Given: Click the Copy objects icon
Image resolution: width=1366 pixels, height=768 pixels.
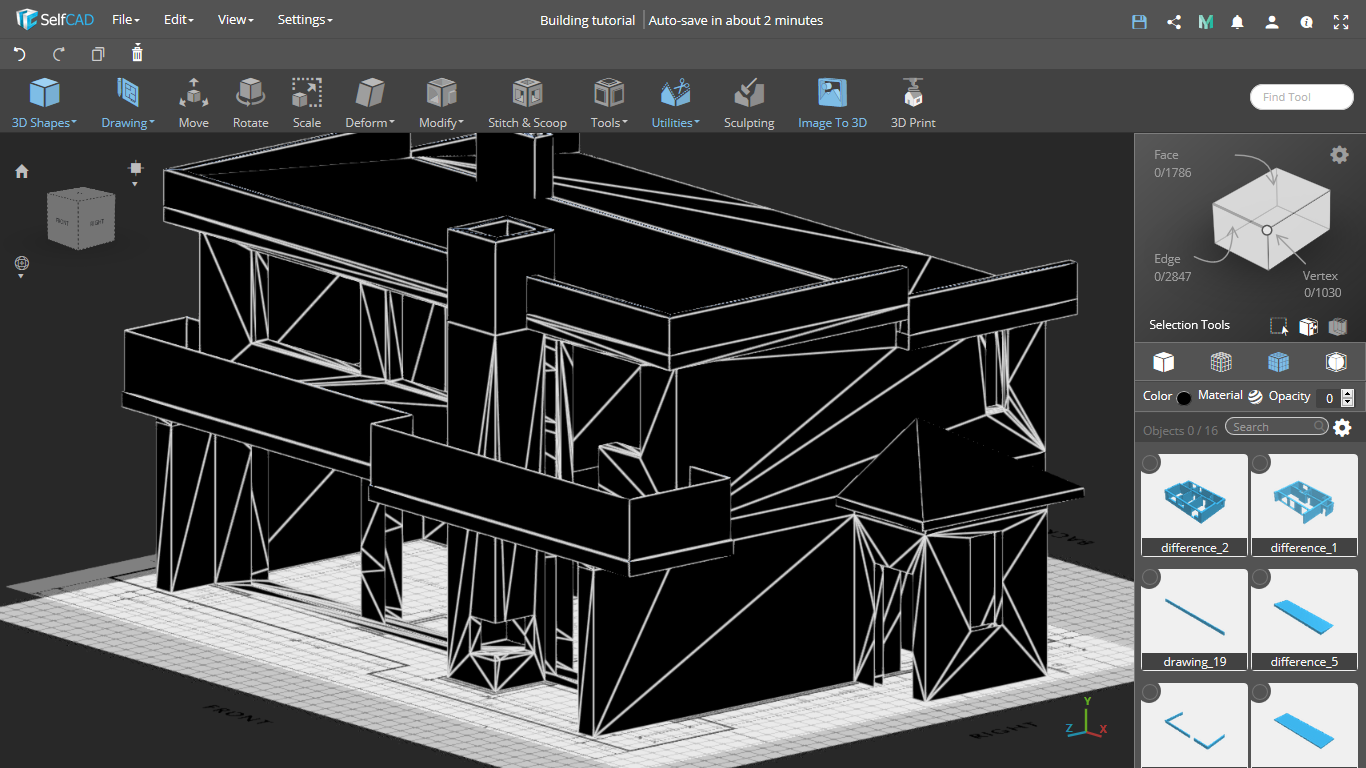Looking at the screenshot, I should [x=98, y=54].
